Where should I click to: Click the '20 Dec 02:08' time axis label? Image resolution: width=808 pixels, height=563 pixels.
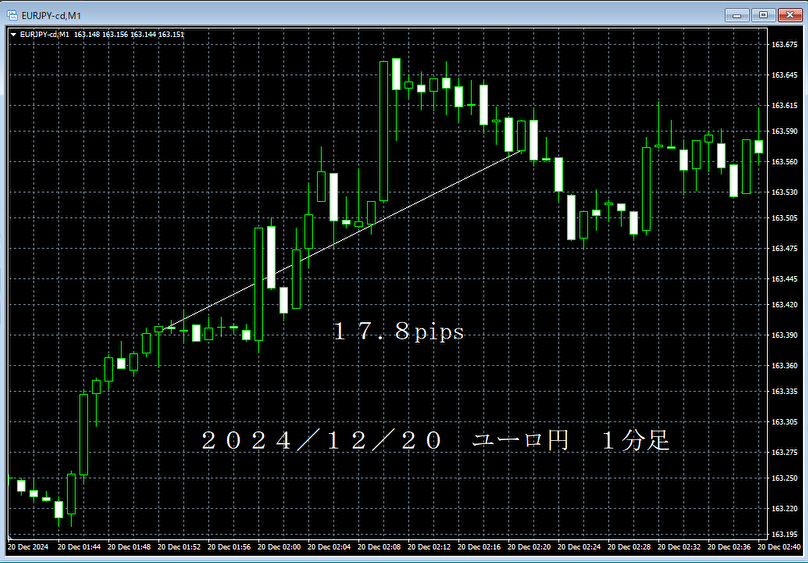[379, 547]
